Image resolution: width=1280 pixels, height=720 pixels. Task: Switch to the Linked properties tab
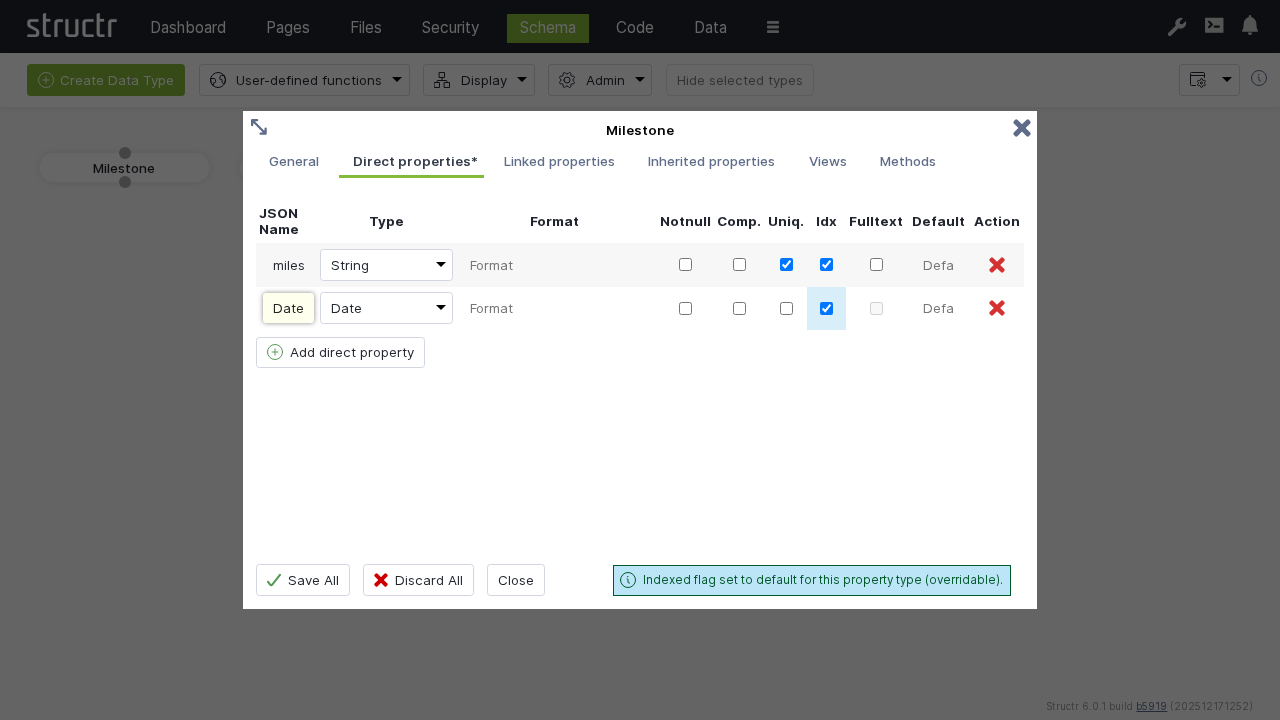coord(559,161)
